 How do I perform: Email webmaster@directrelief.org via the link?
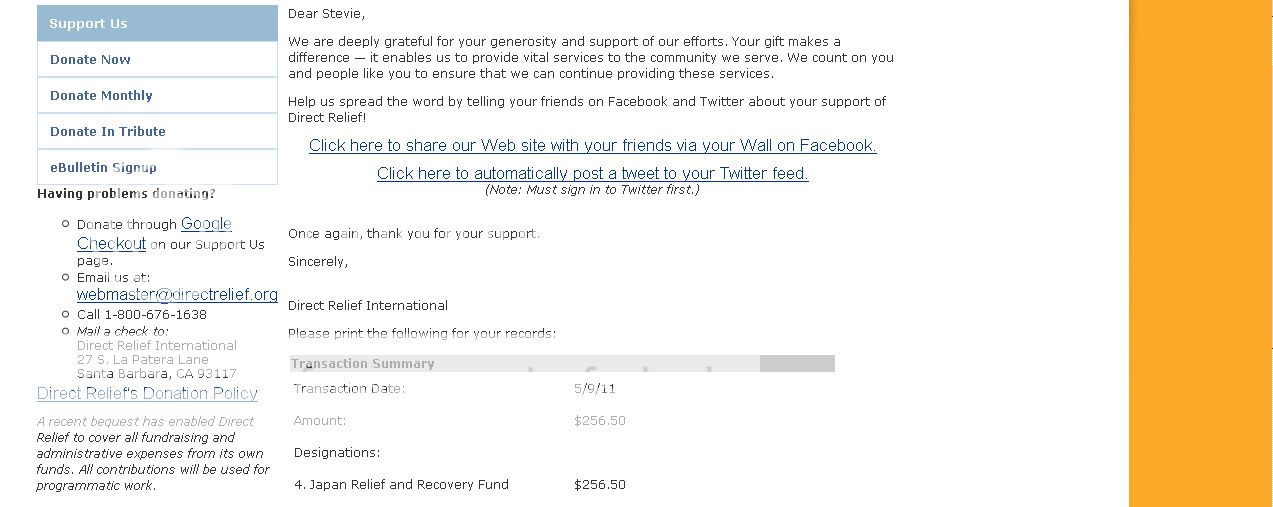[x=177, y=295]
